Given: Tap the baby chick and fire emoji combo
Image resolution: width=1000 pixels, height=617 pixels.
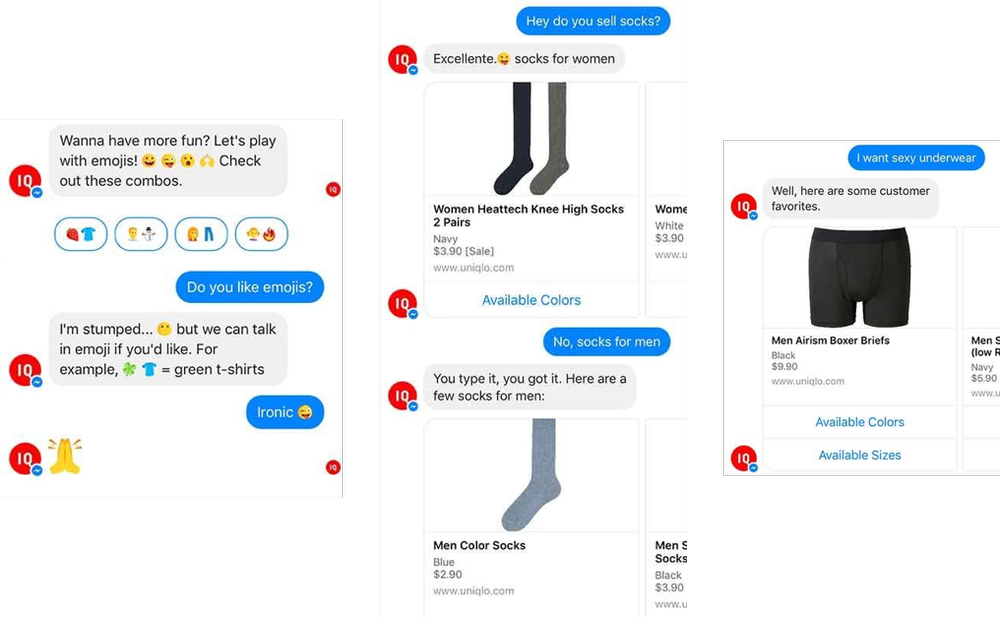Looking at the screenshot, I should tap(261, 234).
